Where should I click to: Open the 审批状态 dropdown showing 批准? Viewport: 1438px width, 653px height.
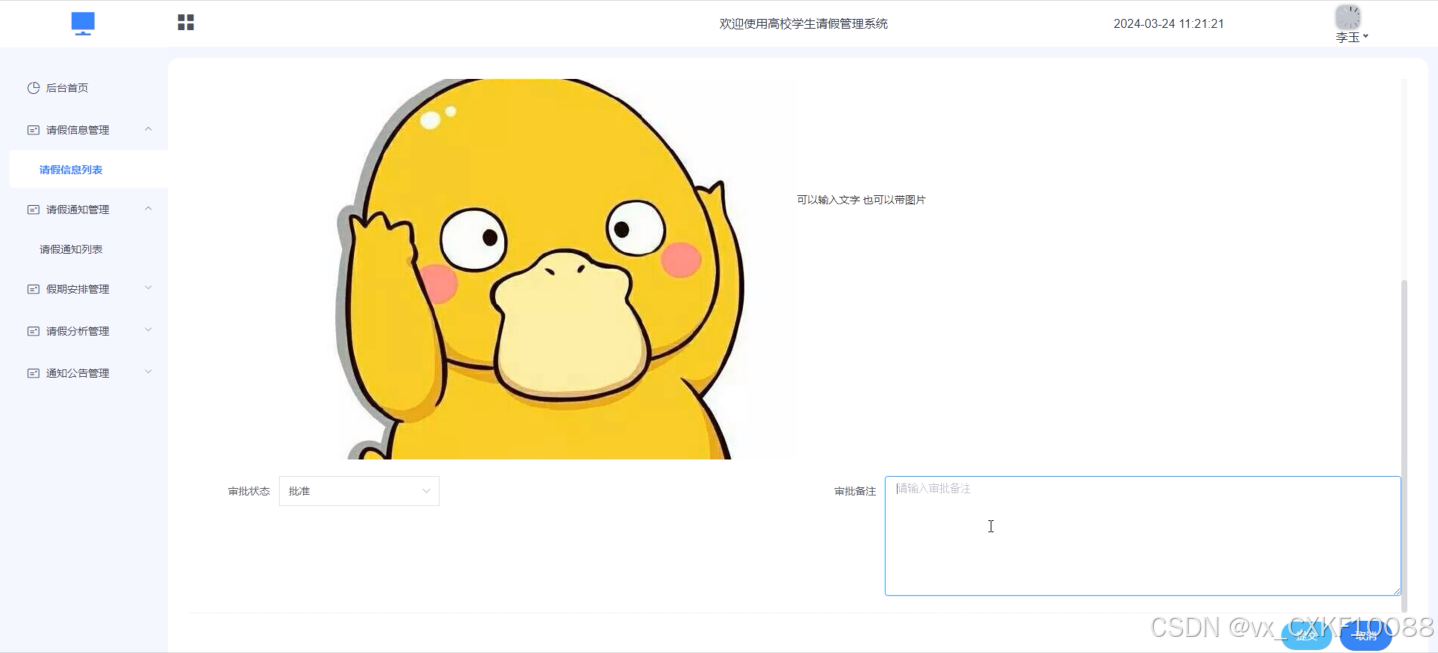click(359, 491)
